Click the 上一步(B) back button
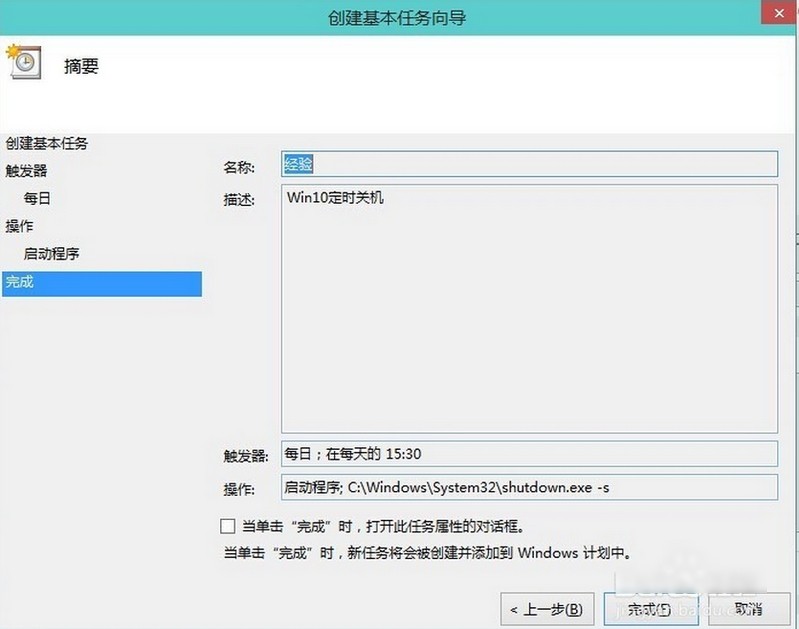Viewport: 799px width, 629px height. [x=547, y=609]
